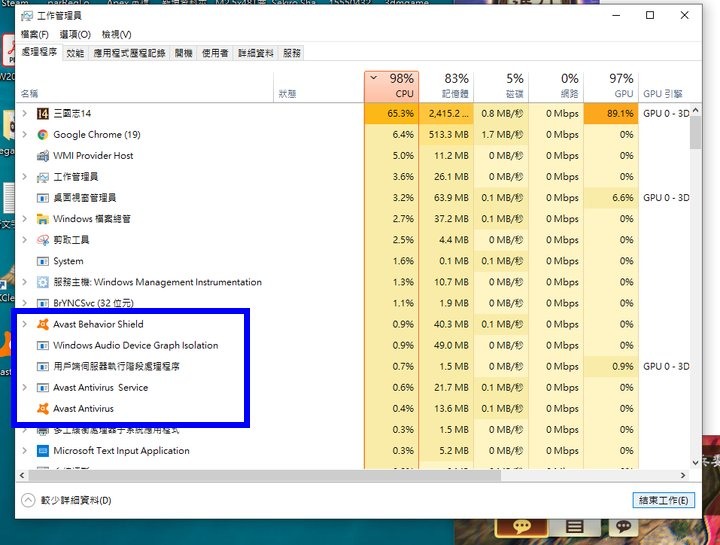This screenshot has height=545, width=720.
Task: Open the 檔案(F) menu
Action: pyautogui.click(x=34, y=34)
